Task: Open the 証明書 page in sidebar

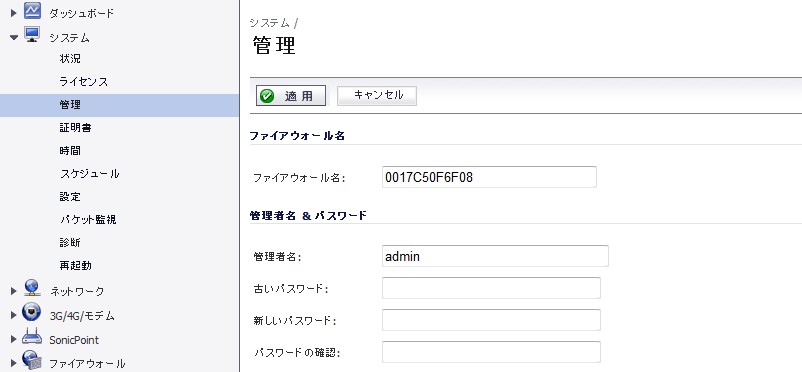Action: pyautogui.click(x=75, y=128)
